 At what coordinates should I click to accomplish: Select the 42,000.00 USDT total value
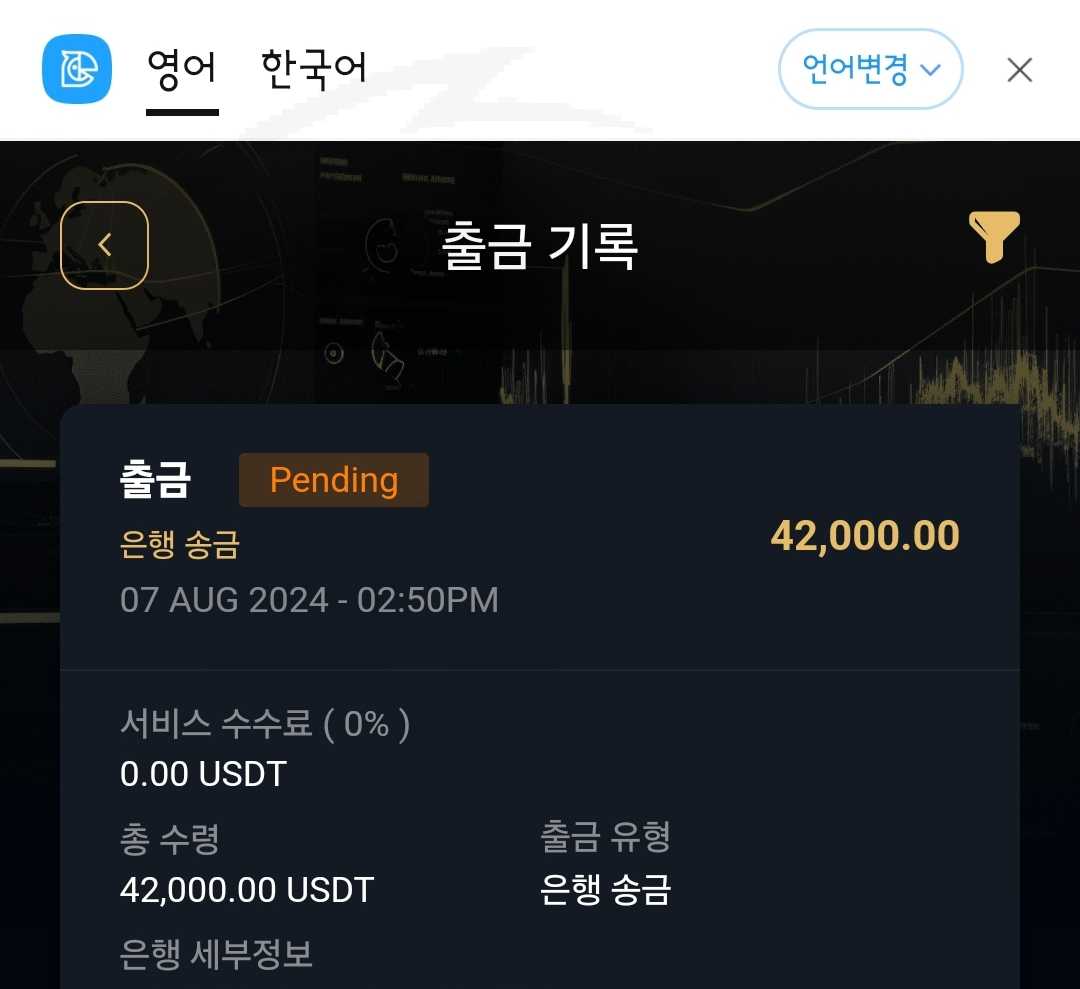pos(246,889)
